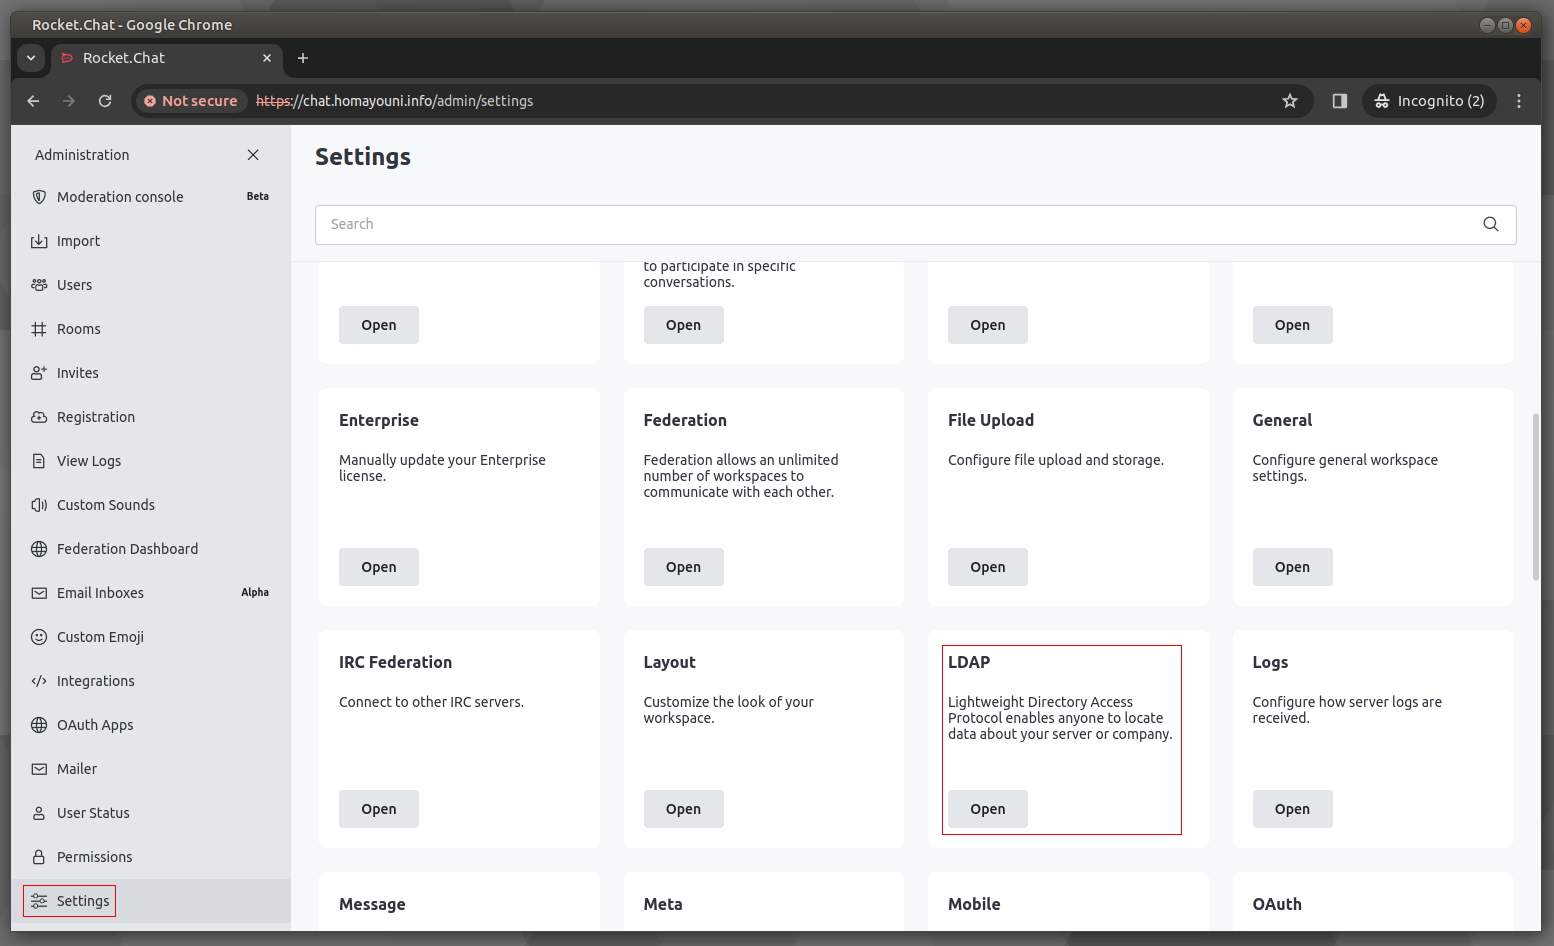The height and width of the screenshot is (946, 1554).
Task: Click the Email Inboxes envelope icon
Action: tap(39, 593)
